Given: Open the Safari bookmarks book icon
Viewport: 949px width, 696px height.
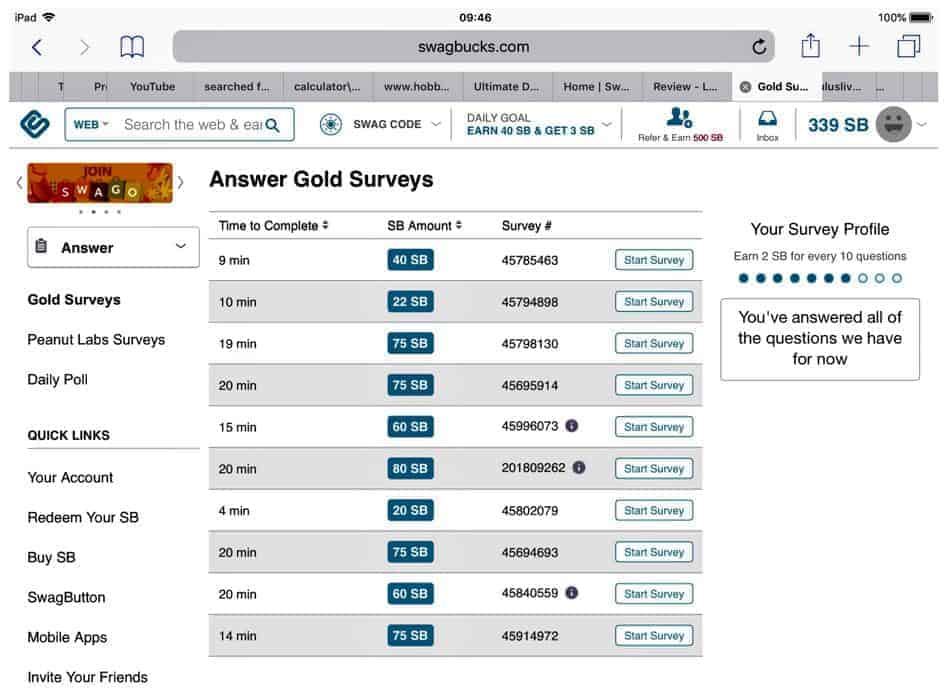Looking at the screenshot, I should pos(132,47).
